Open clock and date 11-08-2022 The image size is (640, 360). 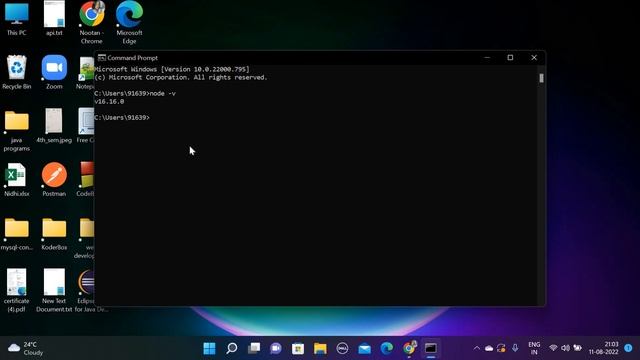tap(603, 348)
